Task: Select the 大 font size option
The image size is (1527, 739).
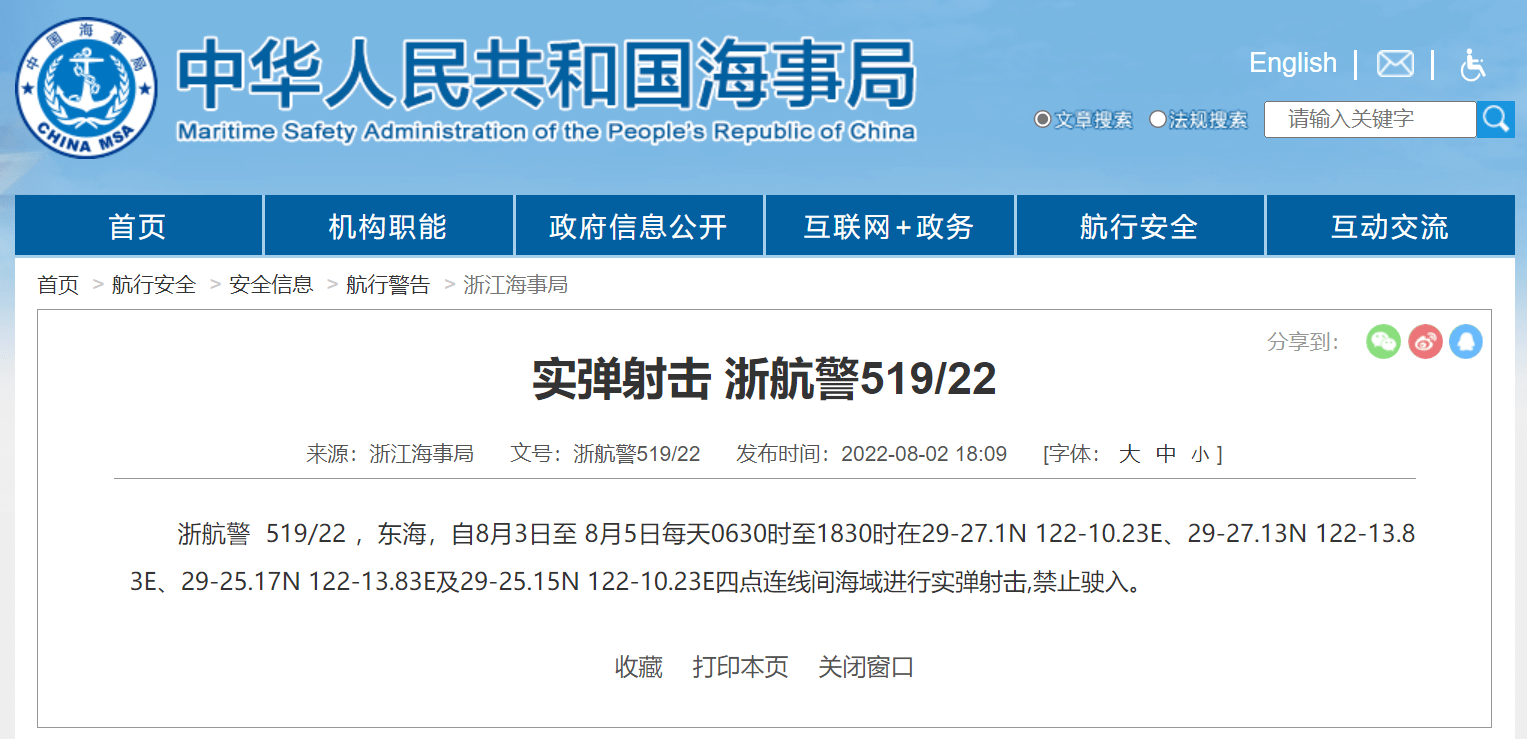Action: tap(1129, 454)
